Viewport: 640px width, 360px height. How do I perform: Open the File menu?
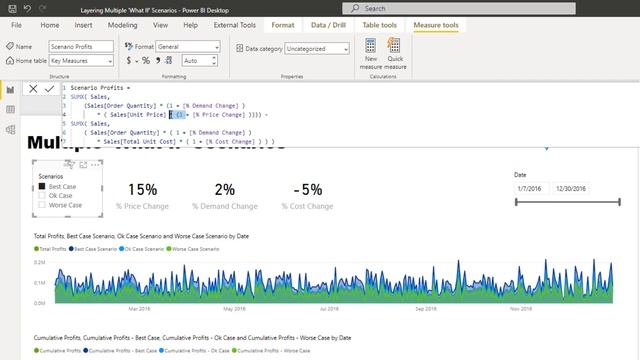click(x=16, y=25)
